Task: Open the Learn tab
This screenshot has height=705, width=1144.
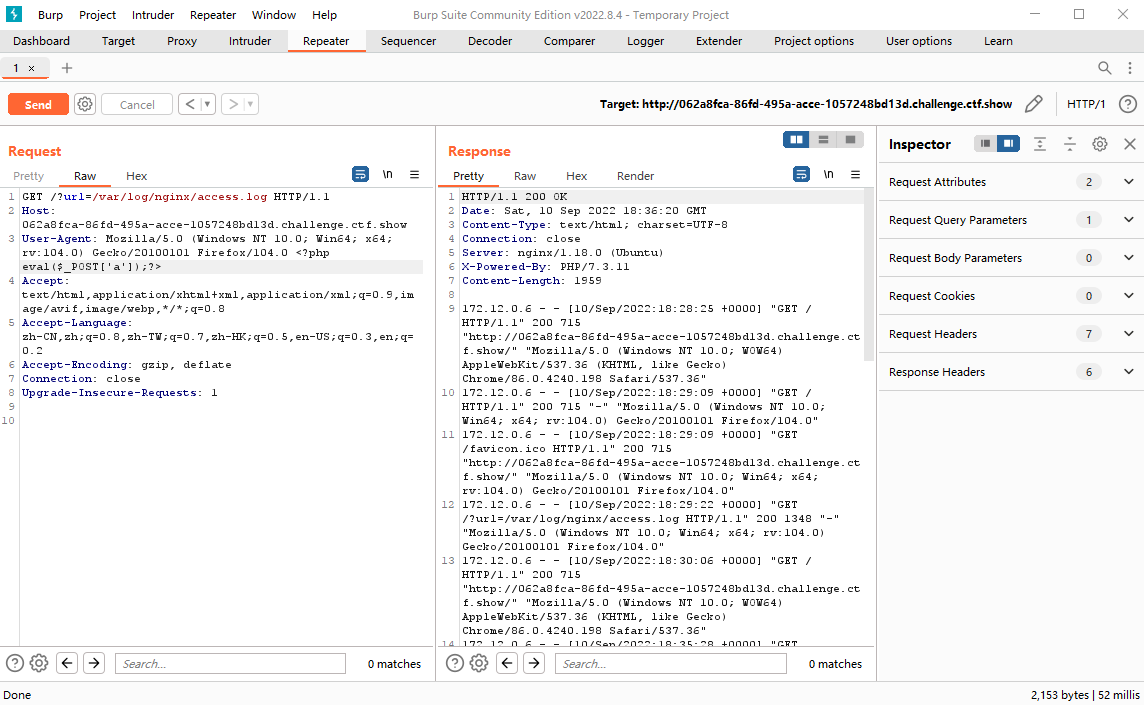Action: pos(998,42)
